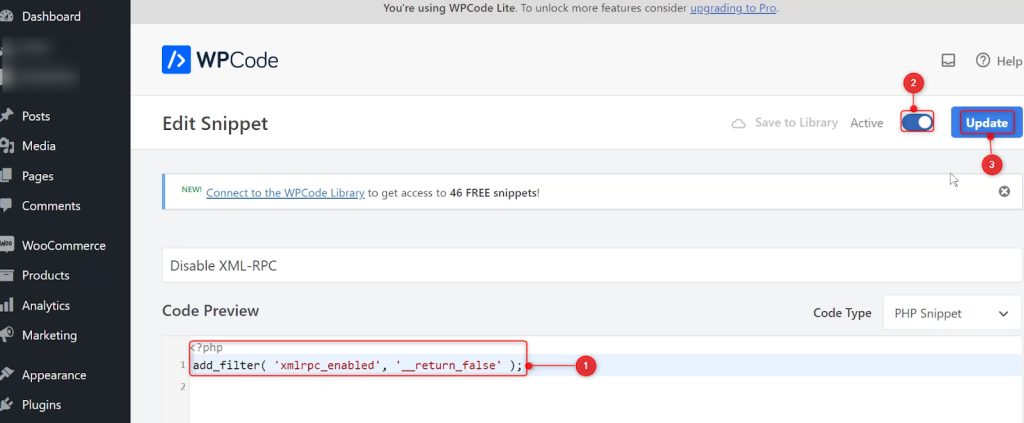Open Plugins menu item
1024x423 pixels.
(42, 405)
